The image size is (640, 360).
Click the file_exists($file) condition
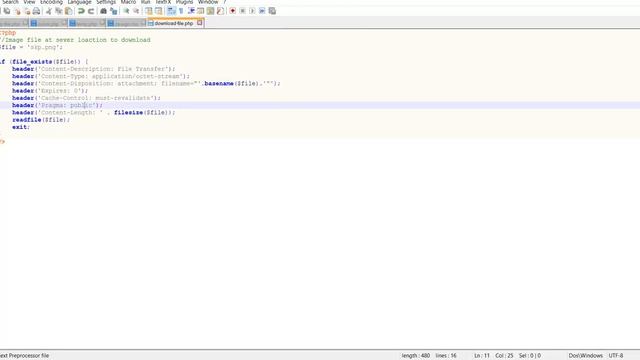[x=45, y=62]
